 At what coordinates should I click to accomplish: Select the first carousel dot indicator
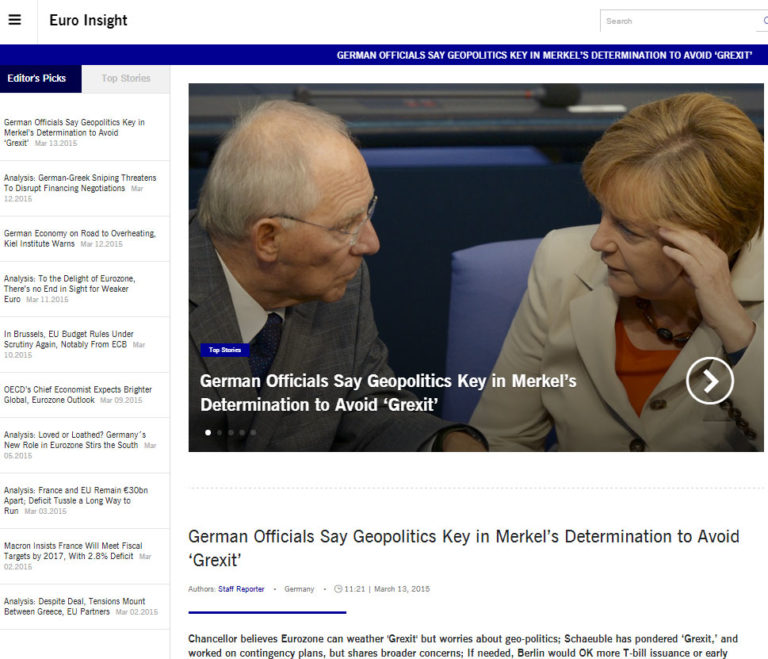pyautogui.click(x=208, y=433)
